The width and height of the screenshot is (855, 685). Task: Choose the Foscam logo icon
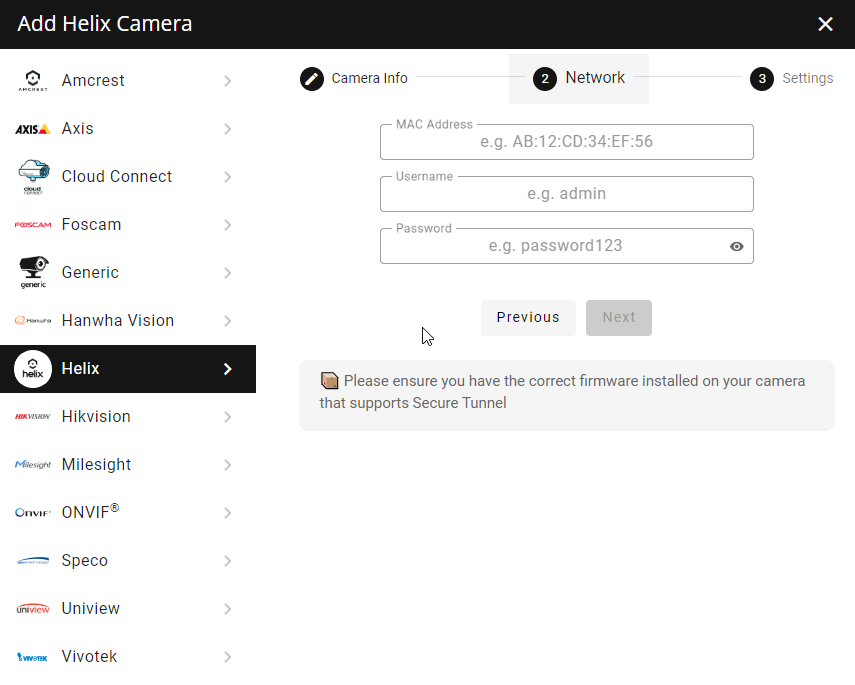tap(33, 225)
